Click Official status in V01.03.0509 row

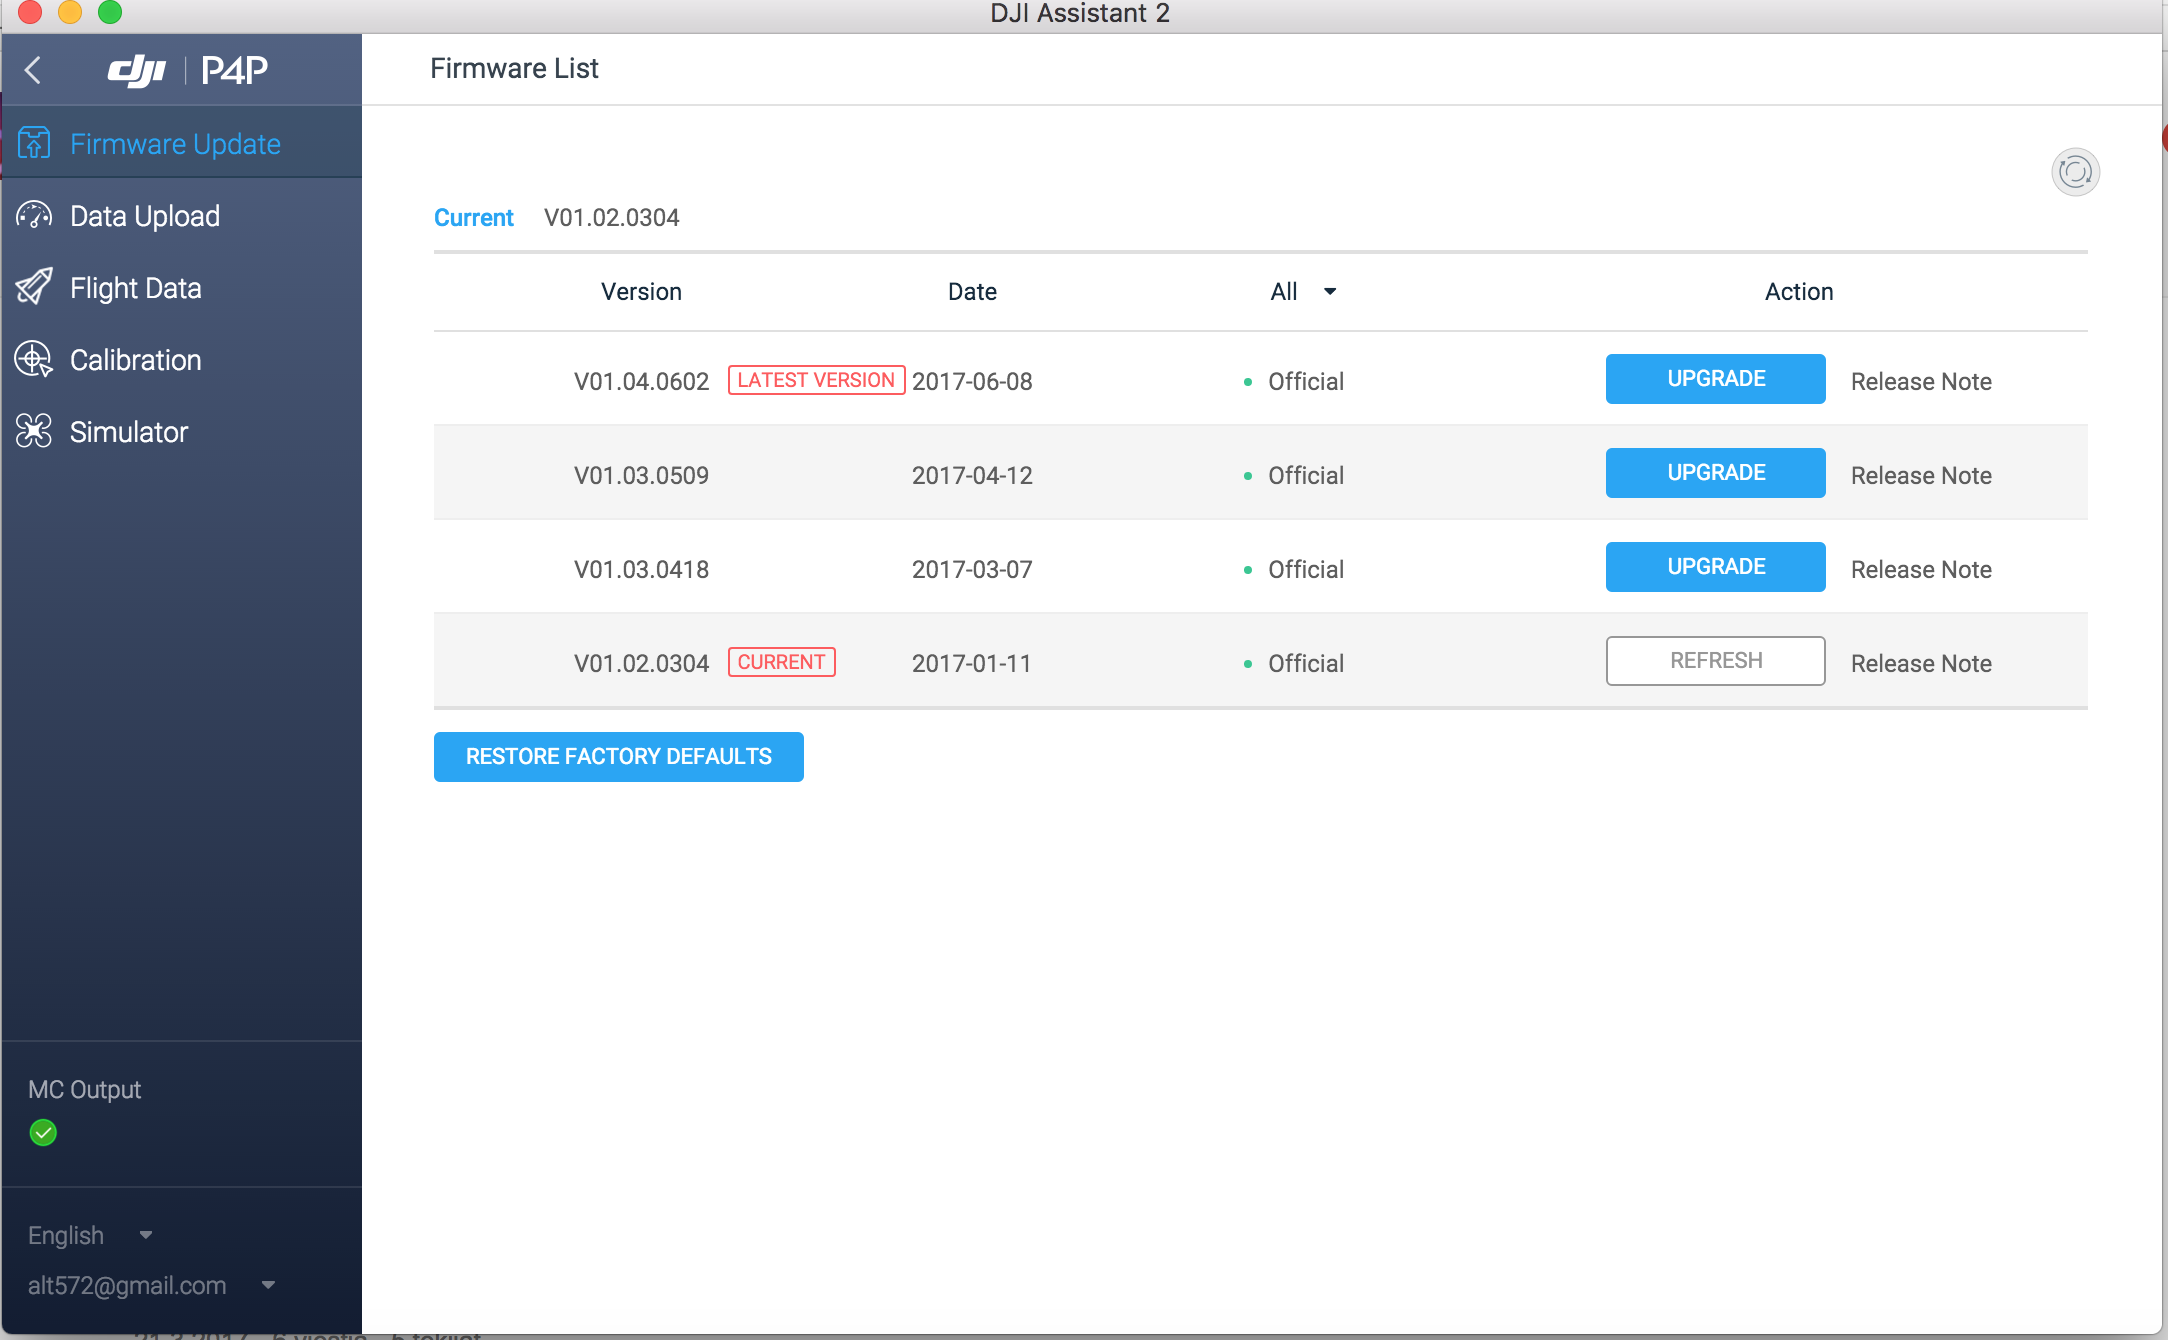coord(1305,476)
